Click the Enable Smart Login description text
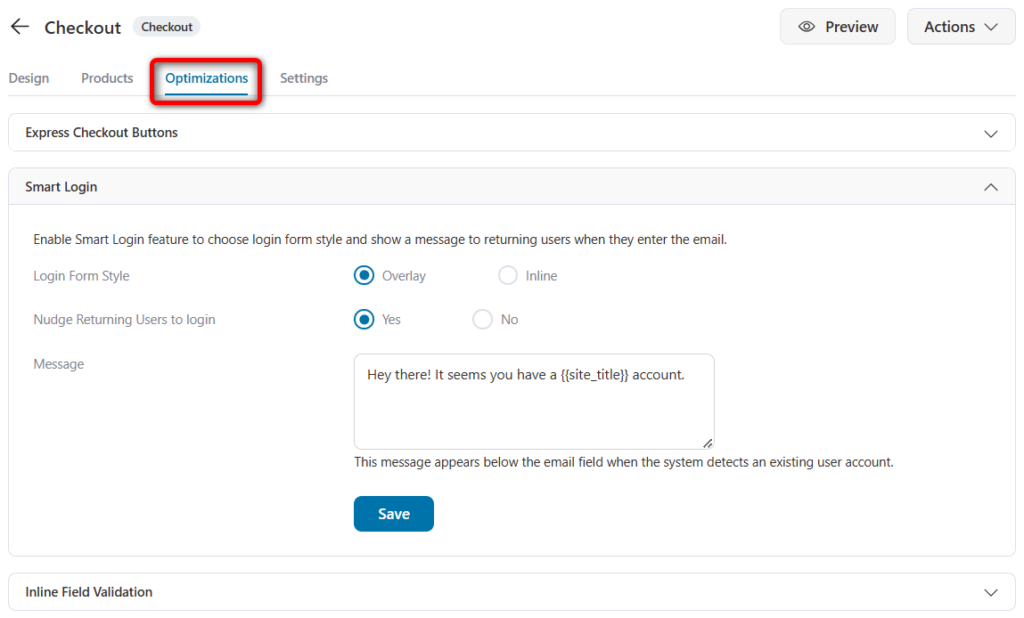 380,239
